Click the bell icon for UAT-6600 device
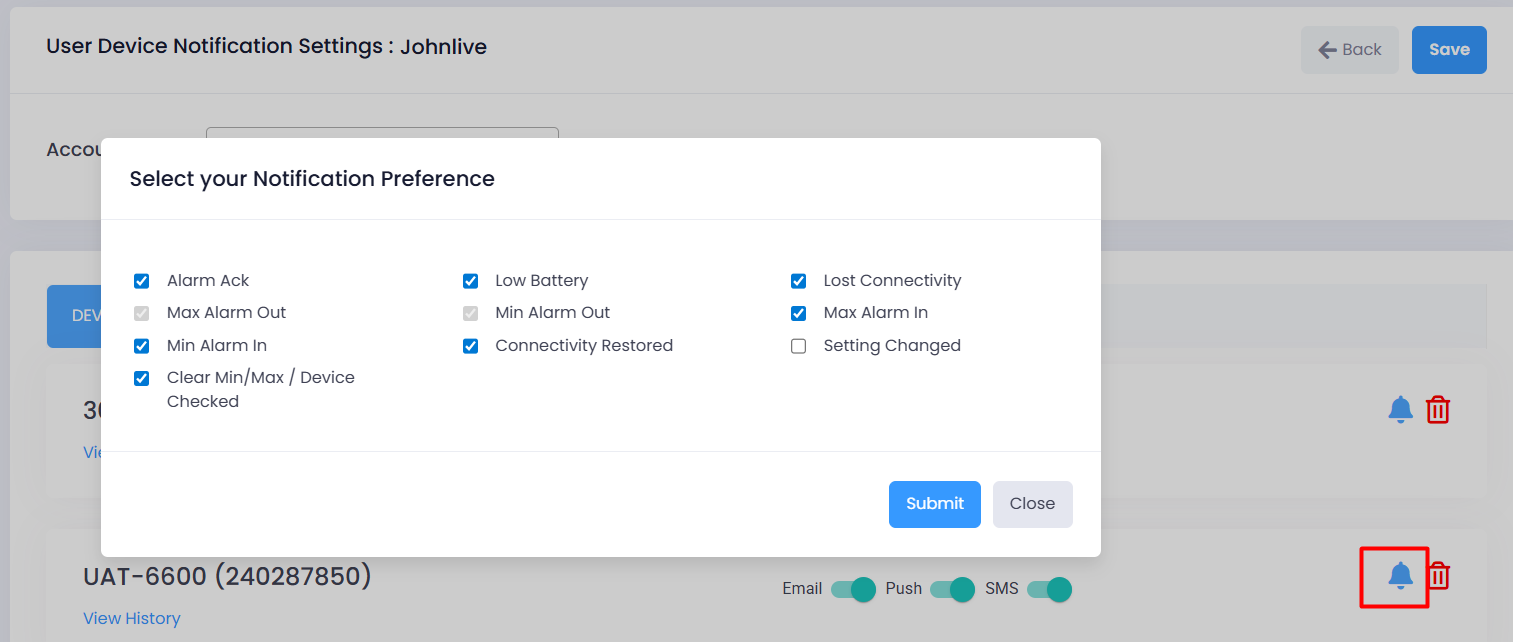This screenshot has height=642, width=1513. 1400,576
